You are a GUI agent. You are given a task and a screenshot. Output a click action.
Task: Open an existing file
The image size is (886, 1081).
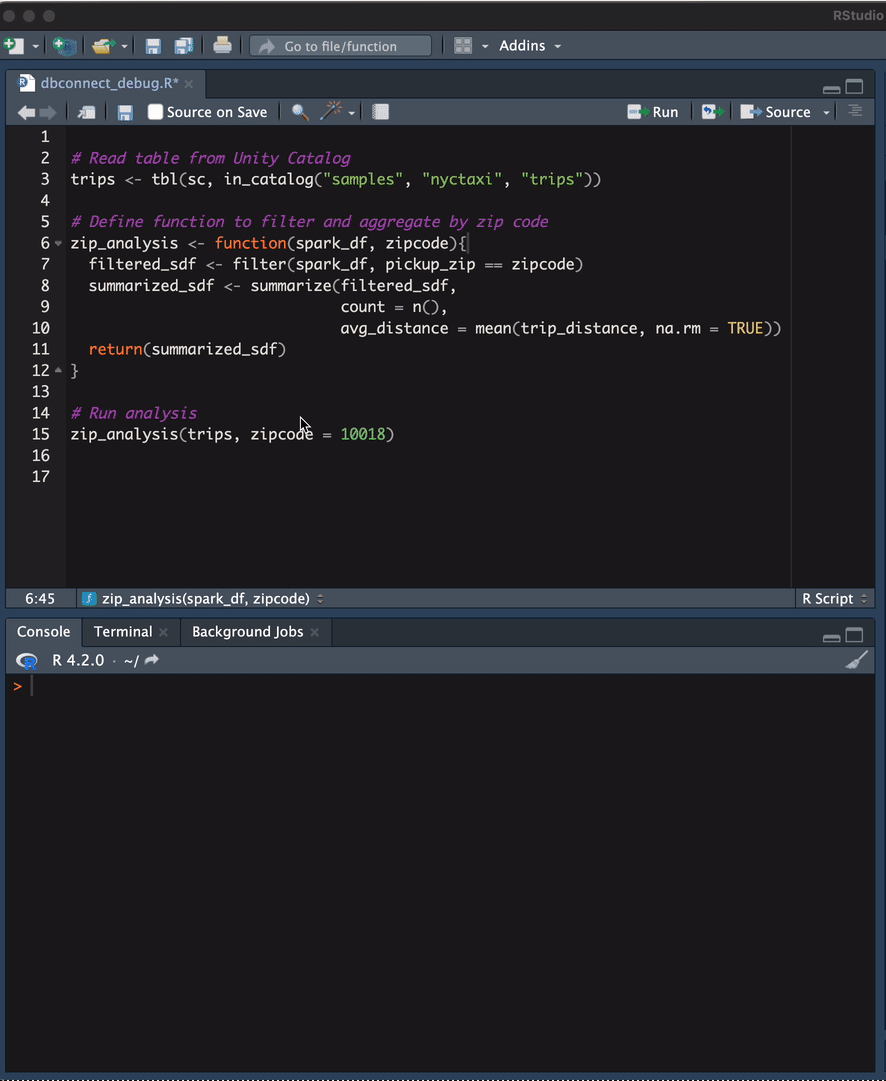tap(101, 45)
